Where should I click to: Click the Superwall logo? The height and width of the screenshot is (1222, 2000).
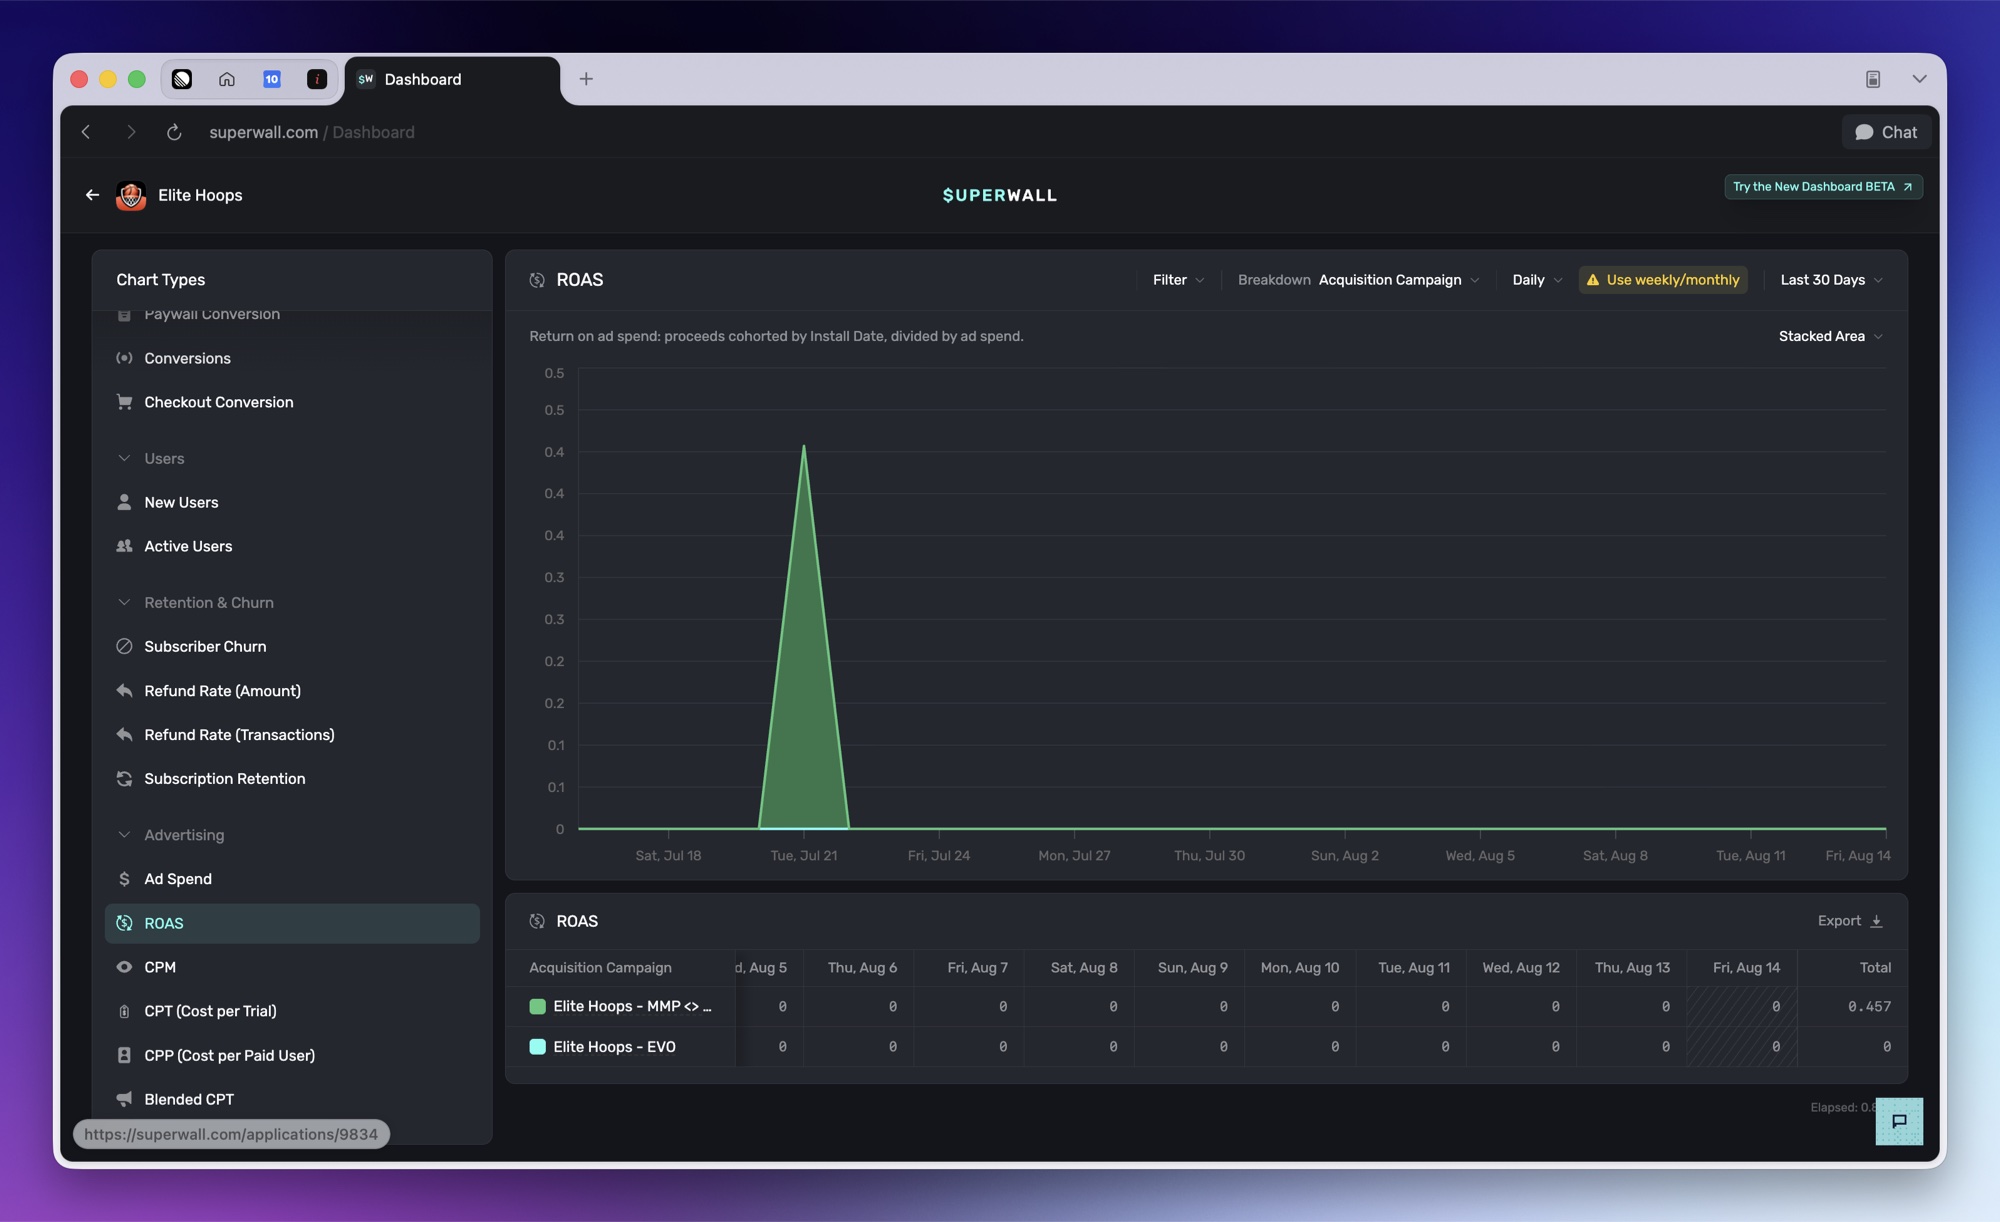pyautogui.click(x=1000, y=195)
